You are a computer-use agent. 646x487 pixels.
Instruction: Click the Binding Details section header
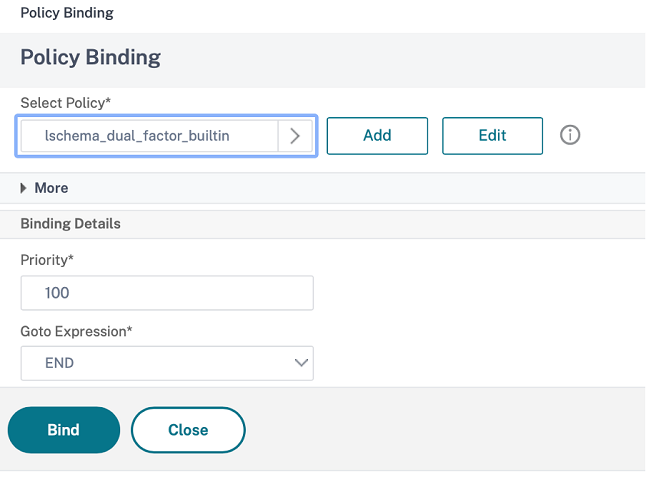click(x=71, y=224)
